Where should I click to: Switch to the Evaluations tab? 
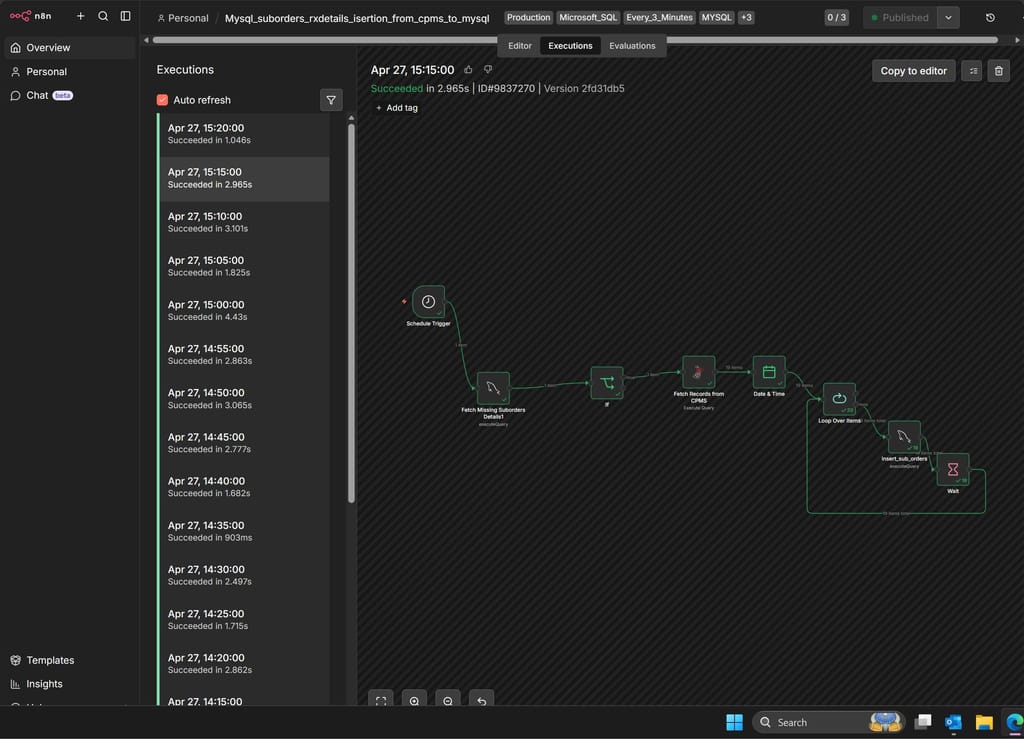(x=632, y=46)
